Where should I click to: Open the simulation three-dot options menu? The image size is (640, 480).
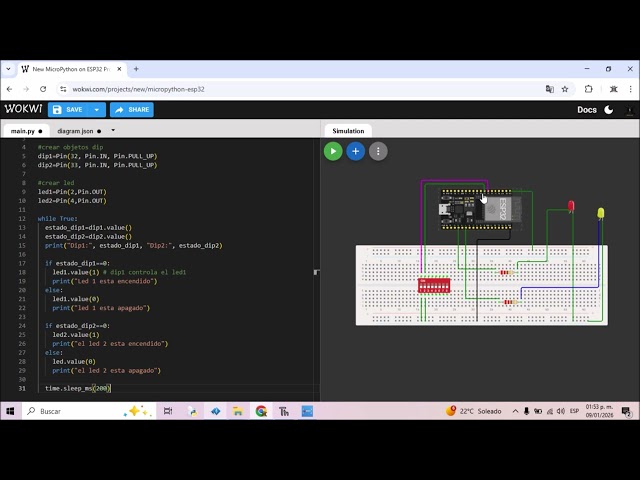coord(378,151)
